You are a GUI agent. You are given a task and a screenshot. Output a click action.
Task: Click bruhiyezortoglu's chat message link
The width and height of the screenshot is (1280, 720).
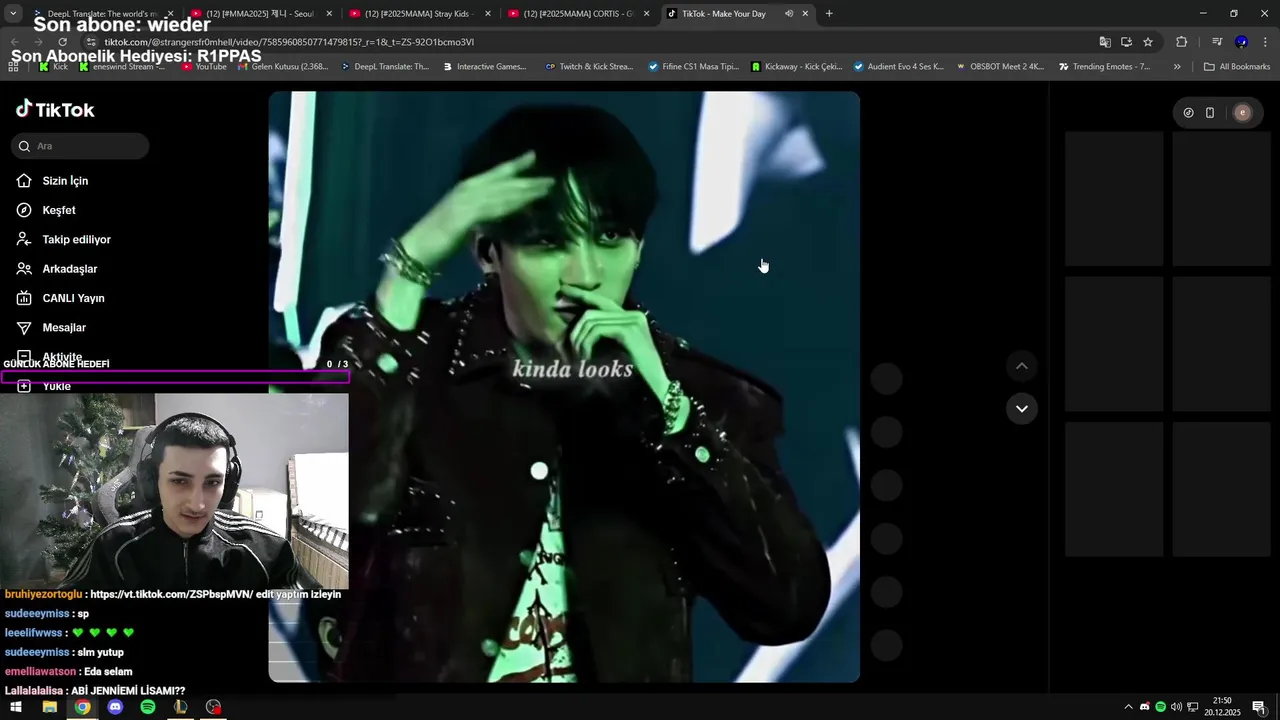172,594
